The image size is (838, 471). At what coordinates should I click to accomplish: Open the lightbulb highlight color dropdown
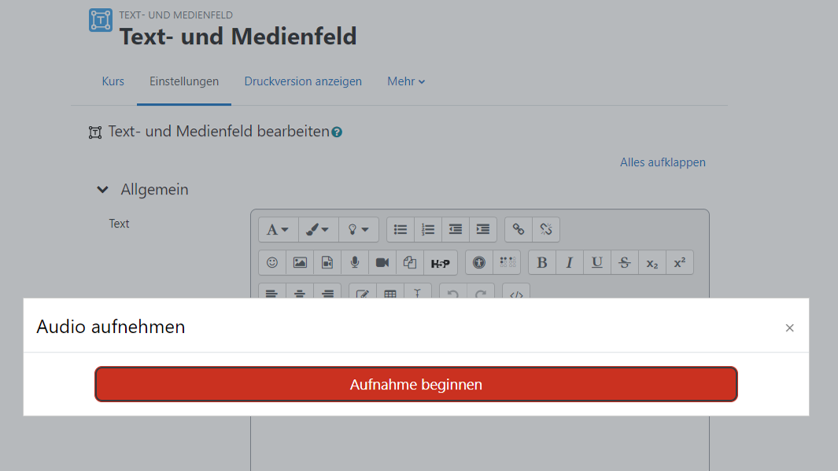point(358,230)
